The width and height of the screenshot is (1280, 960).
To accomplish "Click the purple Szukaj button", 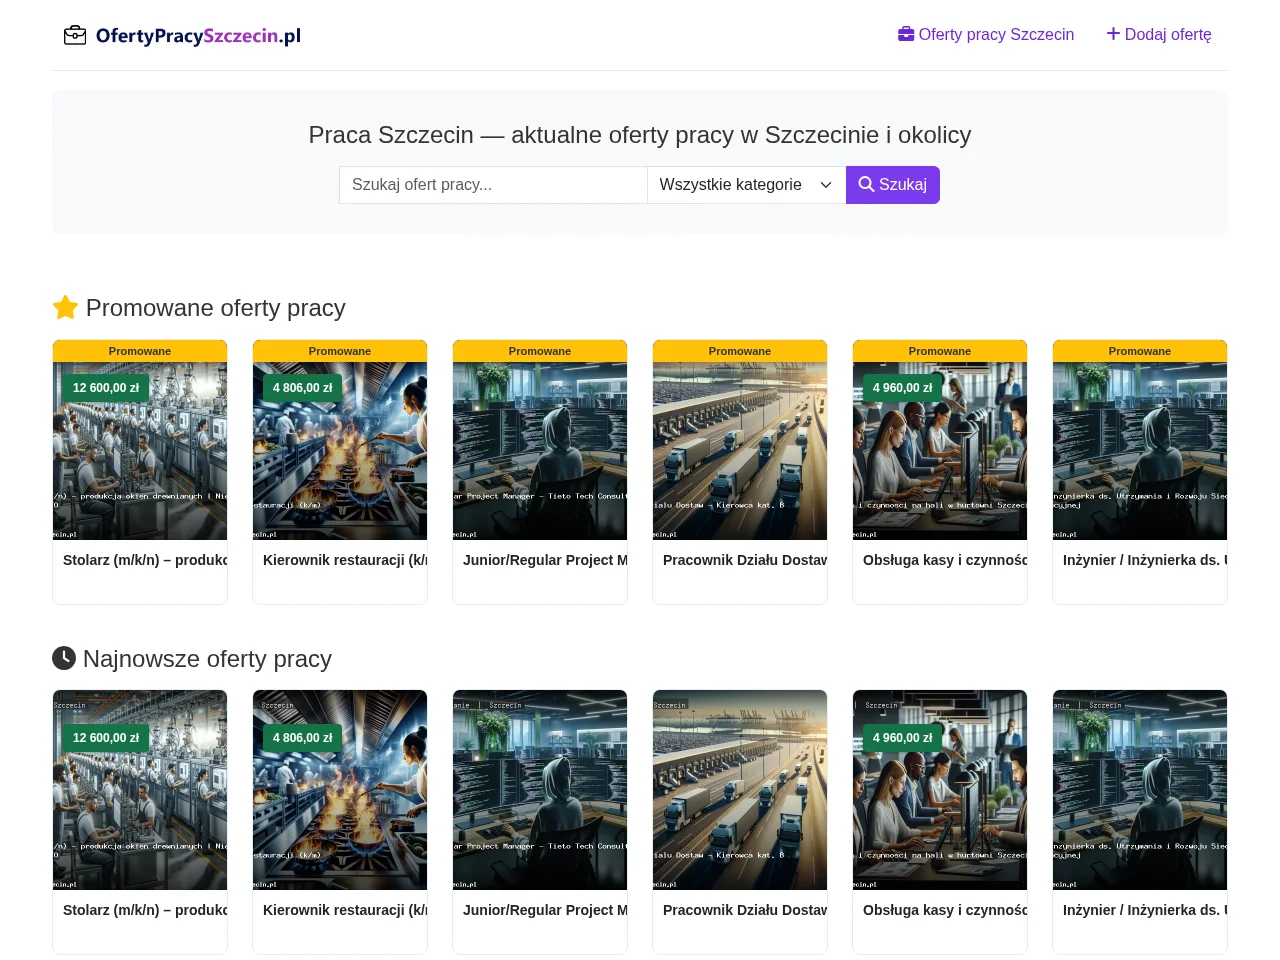I will [x=893, y=185].
